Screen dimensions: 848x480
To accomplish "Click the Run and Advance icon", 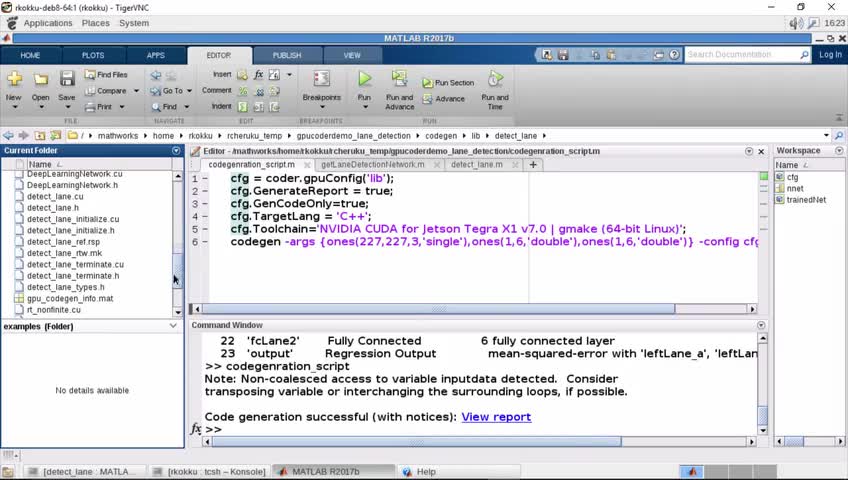I will pyautogui.click(x=400, y=79).
